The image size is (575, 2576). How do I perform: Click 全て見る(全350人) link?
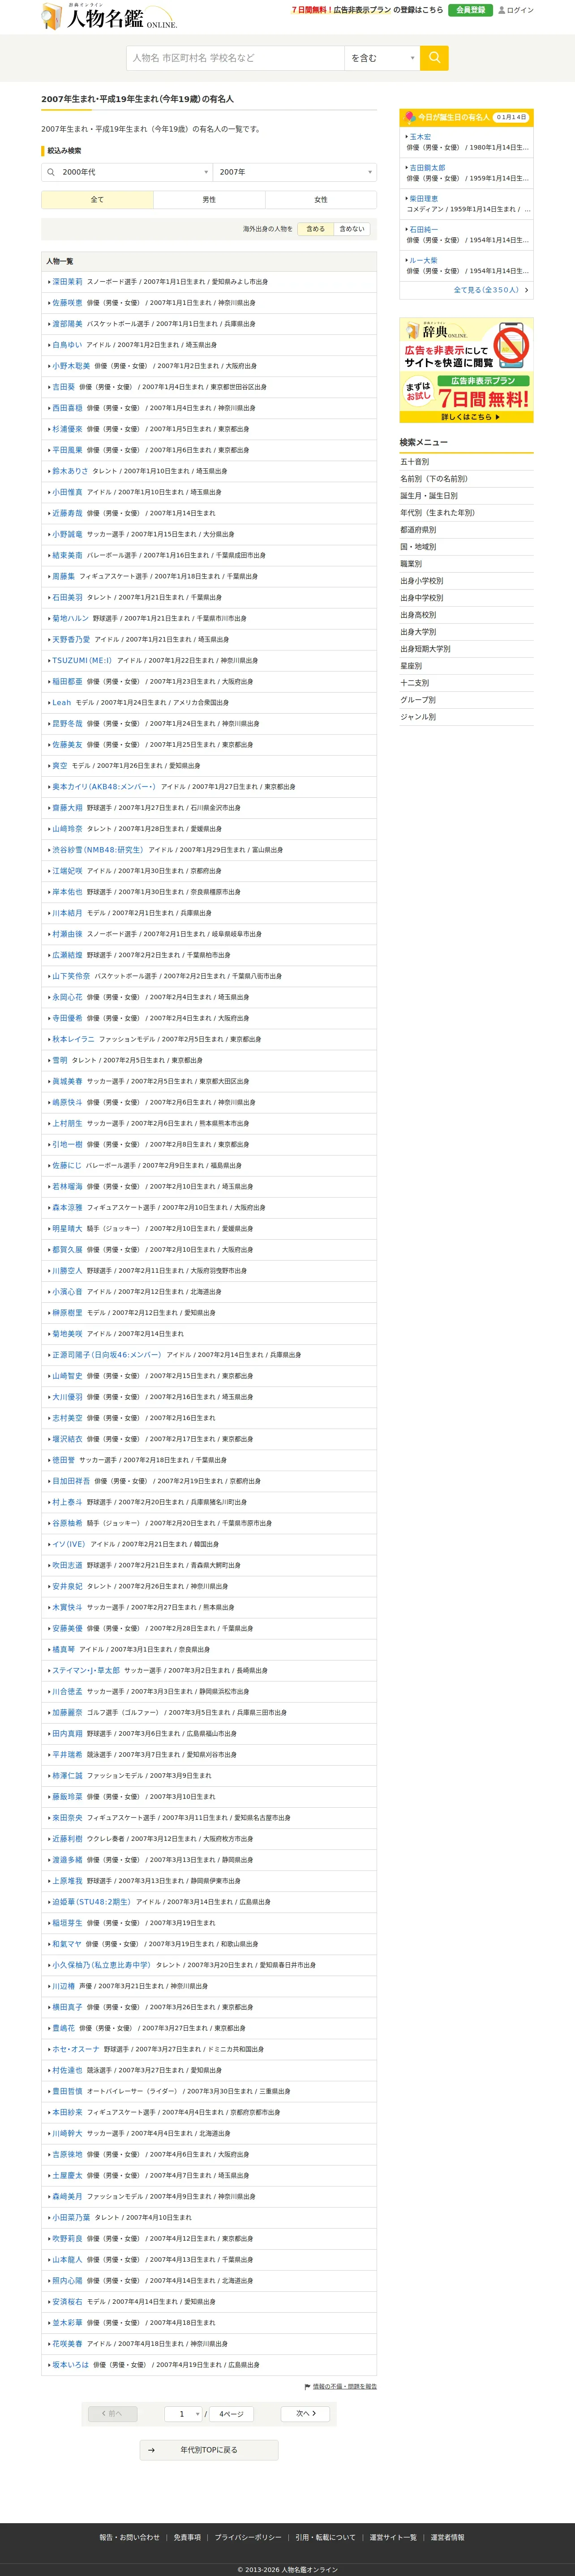click(486, 290)
